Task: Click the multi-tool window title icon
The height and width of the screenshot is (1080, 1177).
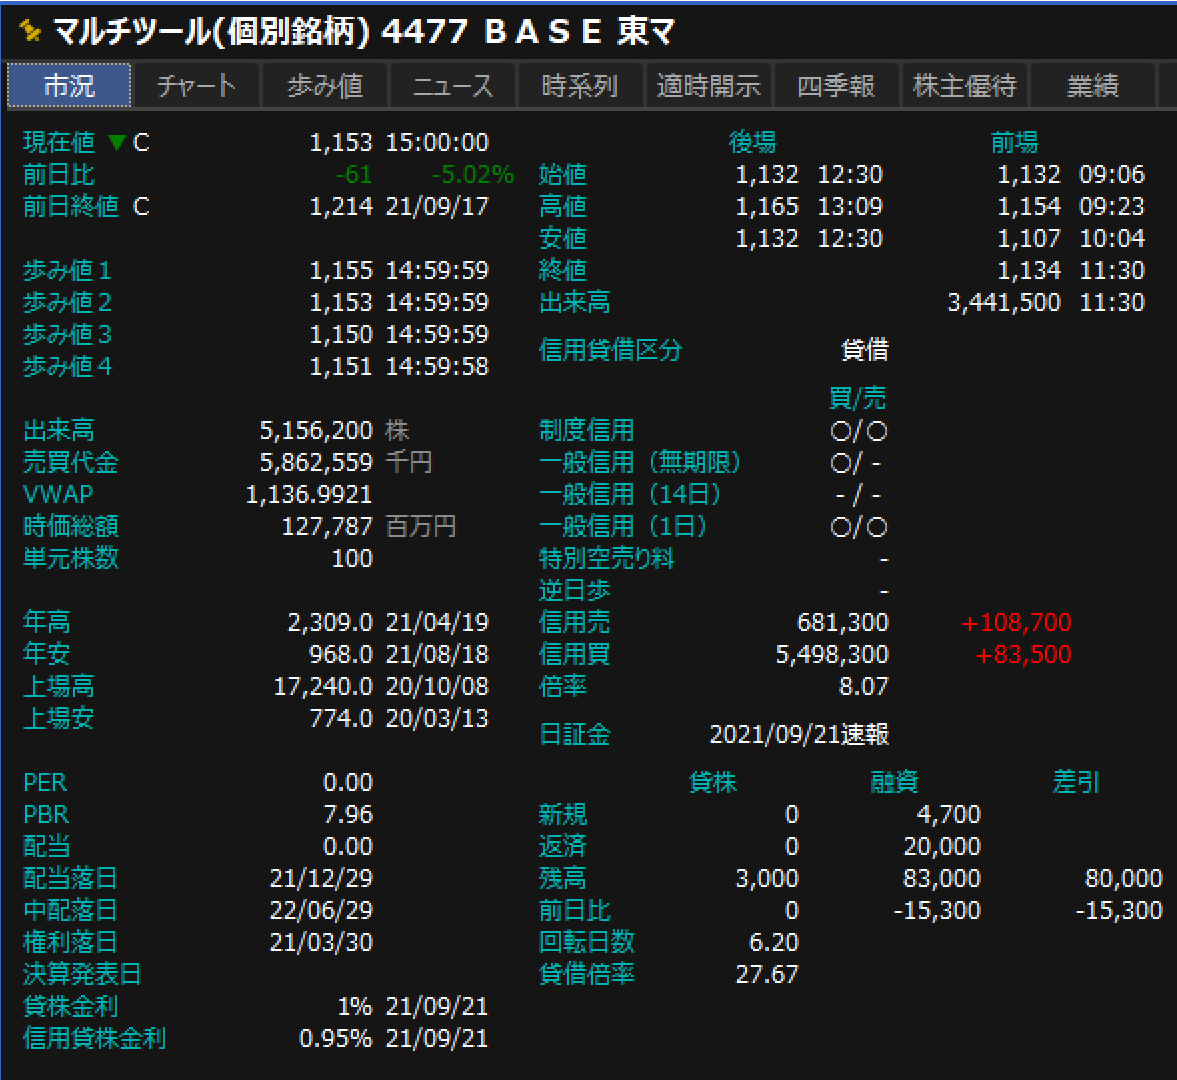Action: (x=30, y=32)
